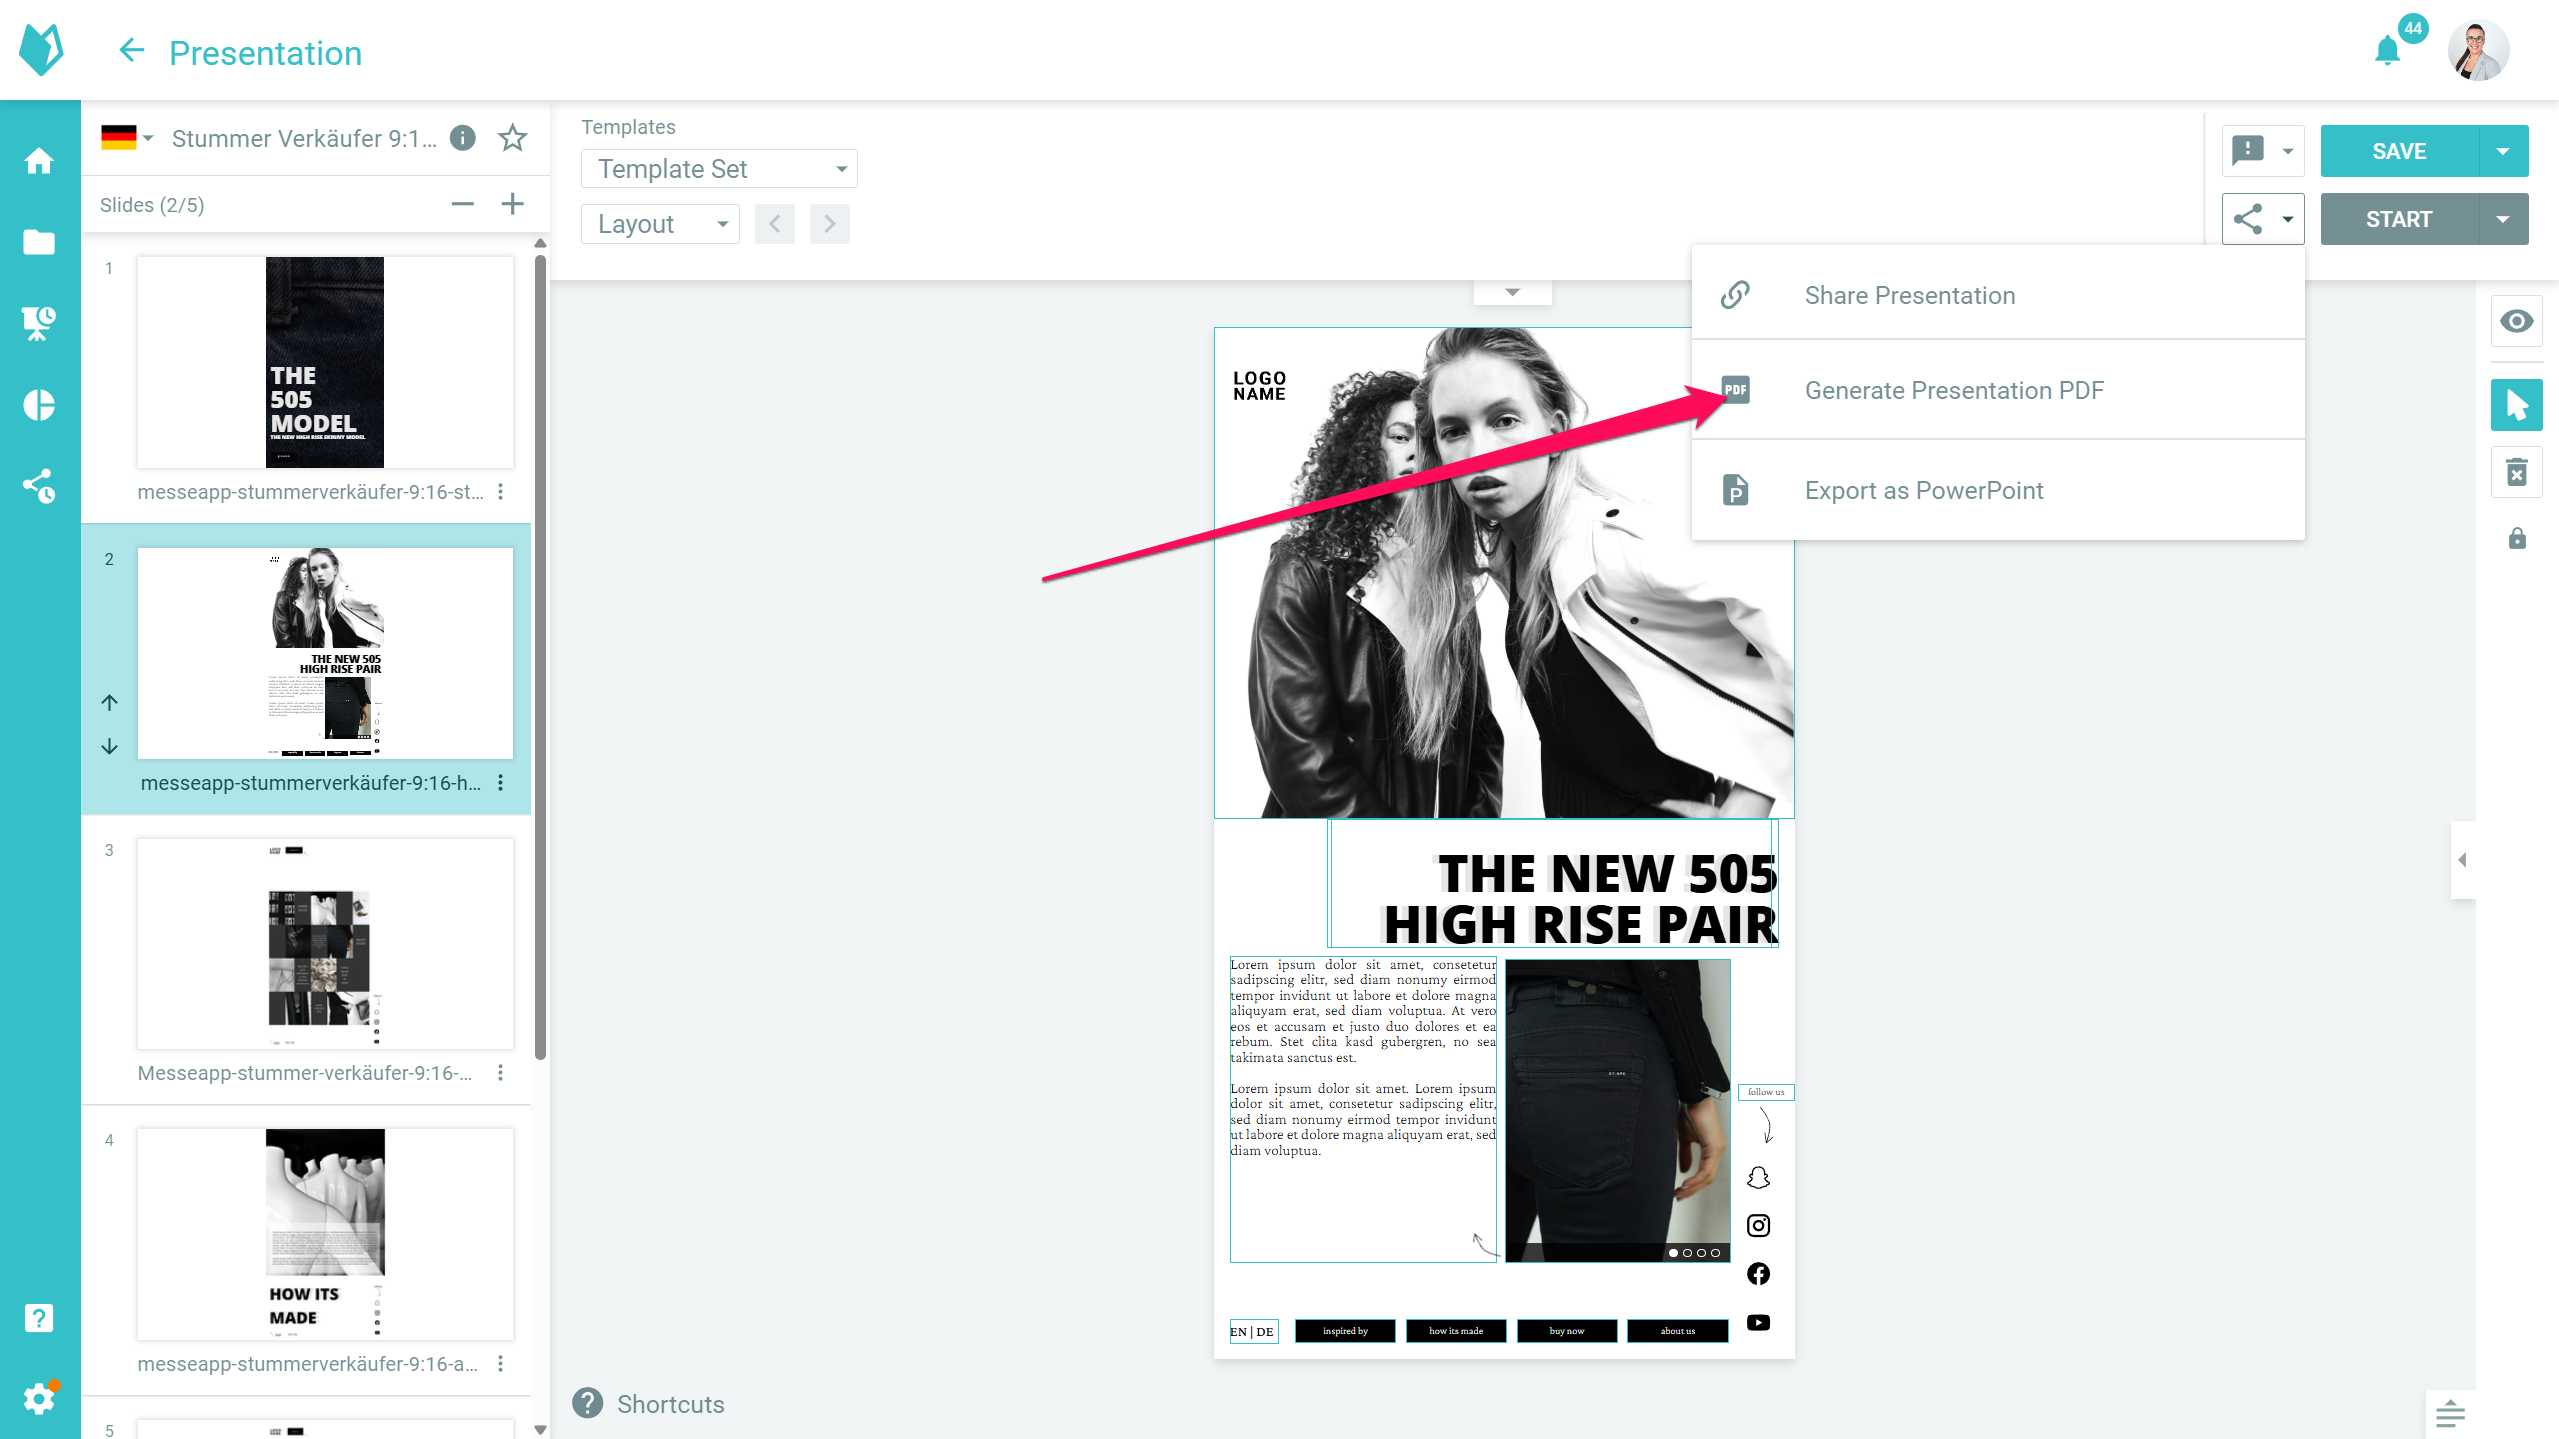2559x1439 pixels.
Task: Open settings gear in the sidebar
Action: click(x=39, y=1398)
